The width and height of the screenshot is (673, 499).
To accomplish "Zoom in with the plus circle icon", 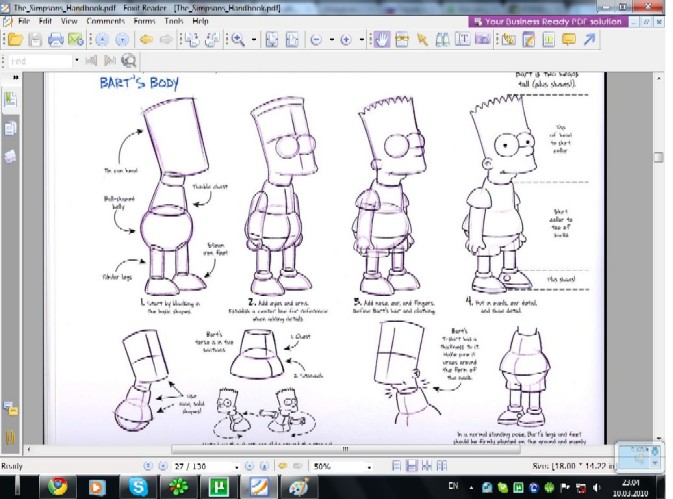I will point(346,40).
